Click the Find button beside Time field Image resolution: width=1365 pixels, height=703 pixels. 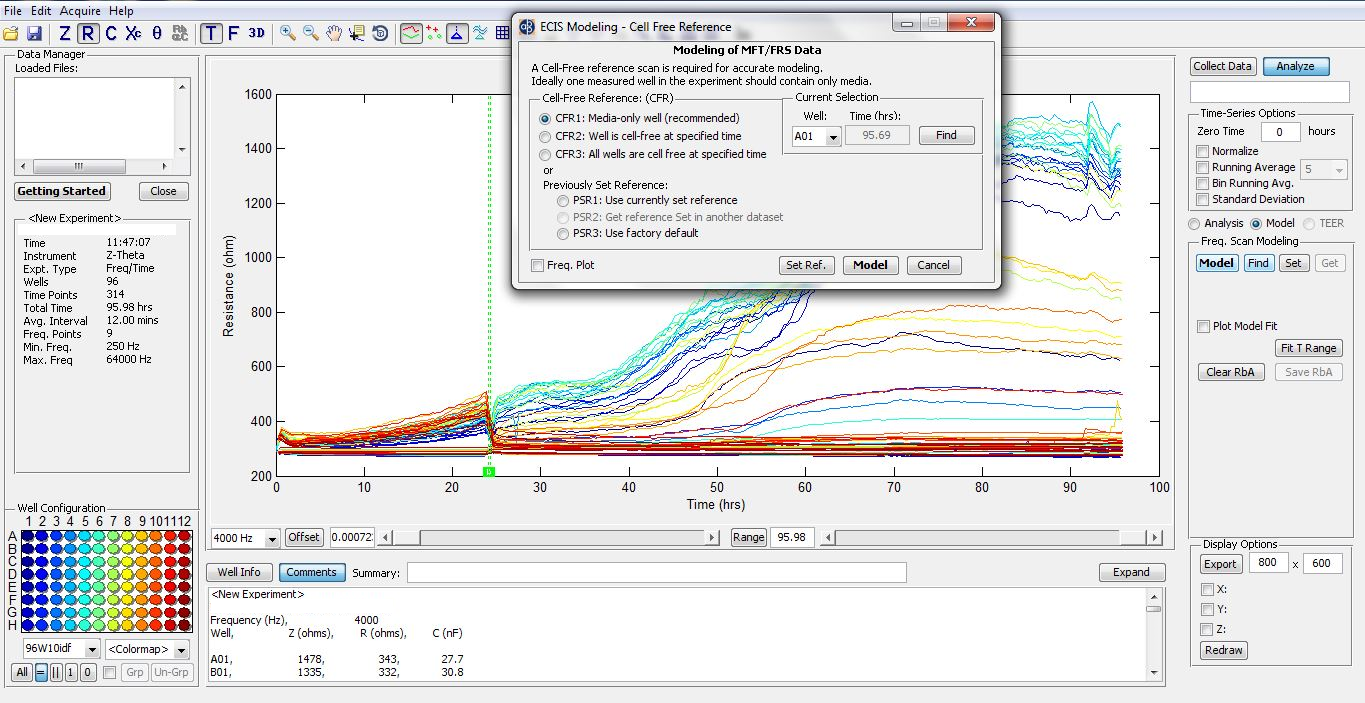[946, 135]
